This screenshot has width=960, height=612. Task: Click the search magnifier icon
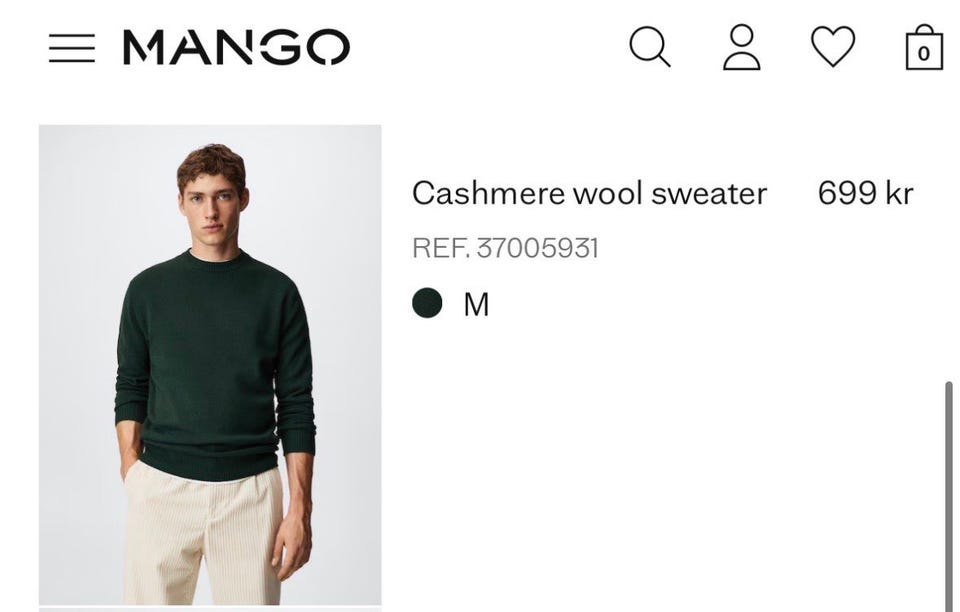[650, 46]
